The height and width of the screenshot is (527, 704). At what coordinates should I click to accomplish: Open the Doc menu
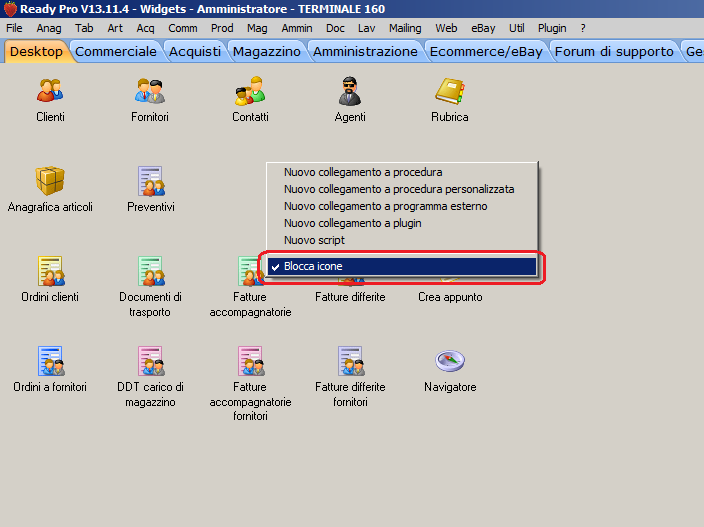(335, 28)
